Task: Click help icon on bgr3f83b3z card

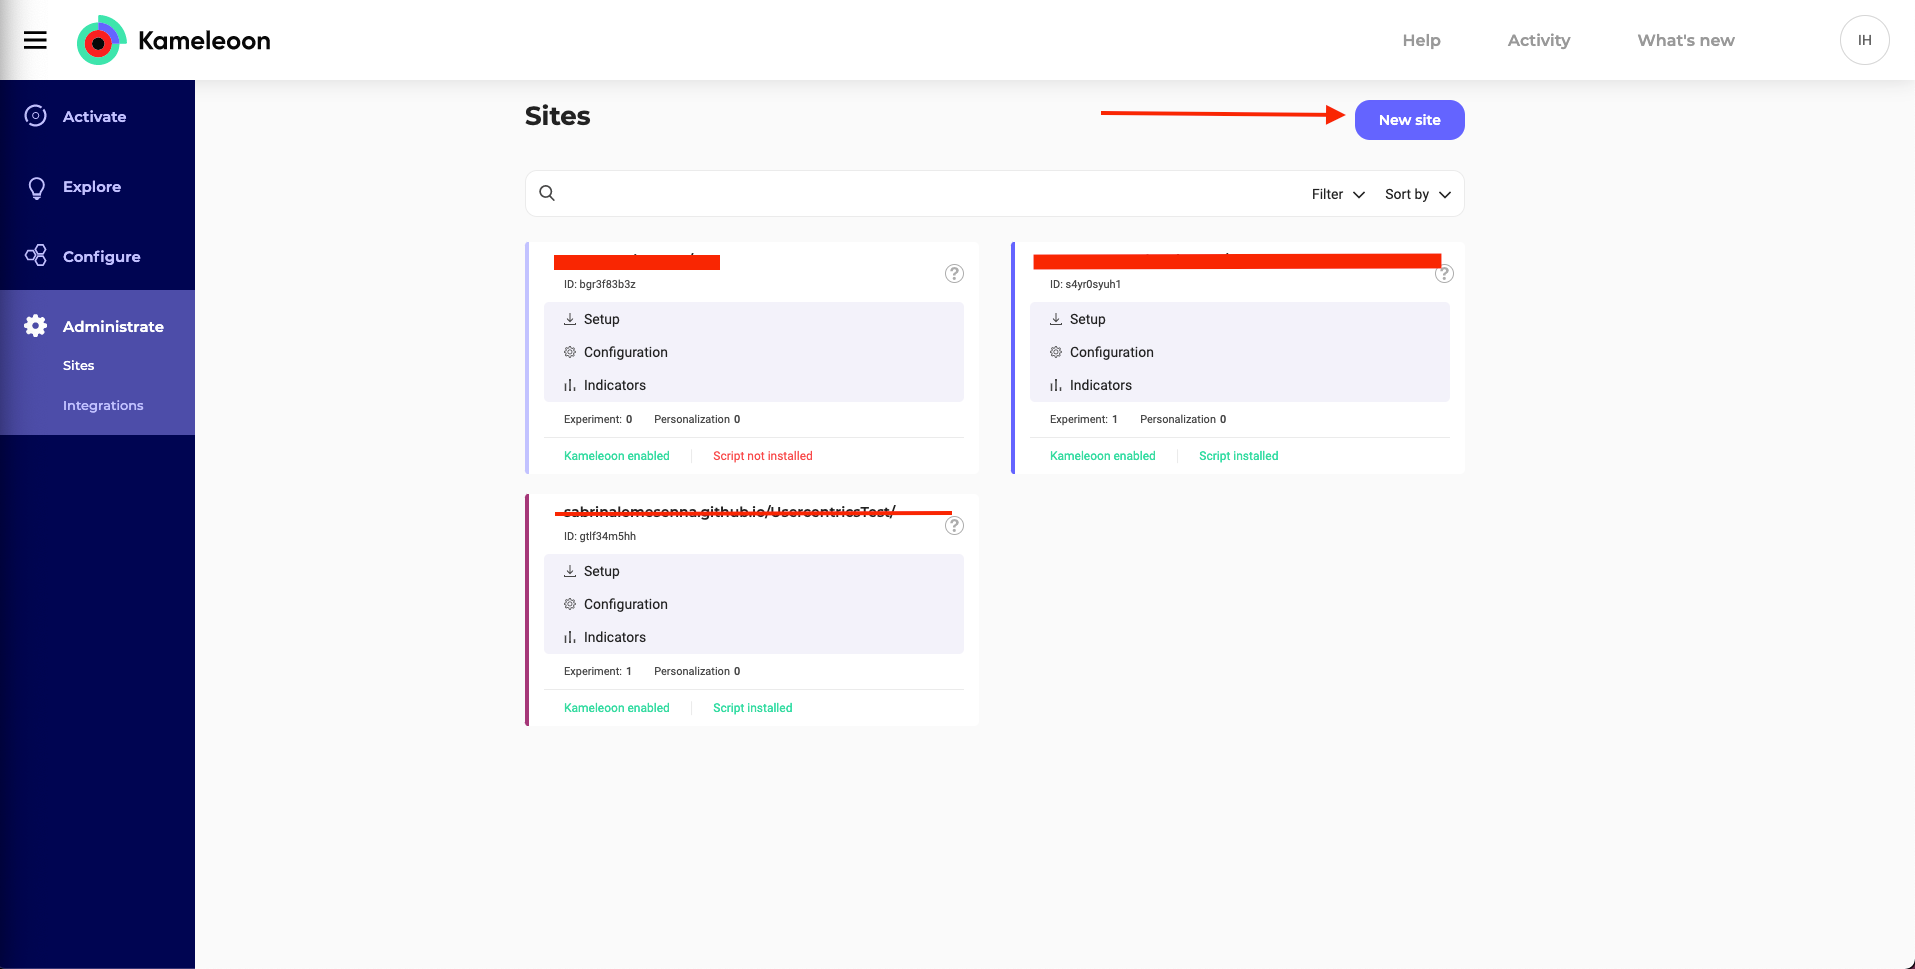Action: pos(954,273)
